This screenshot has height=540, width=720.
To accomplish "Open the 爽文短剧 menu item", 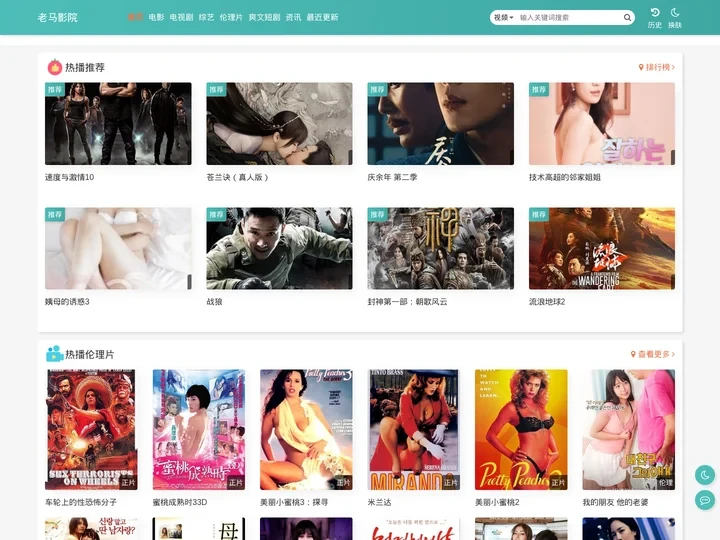I will click(x=264, y=17).
